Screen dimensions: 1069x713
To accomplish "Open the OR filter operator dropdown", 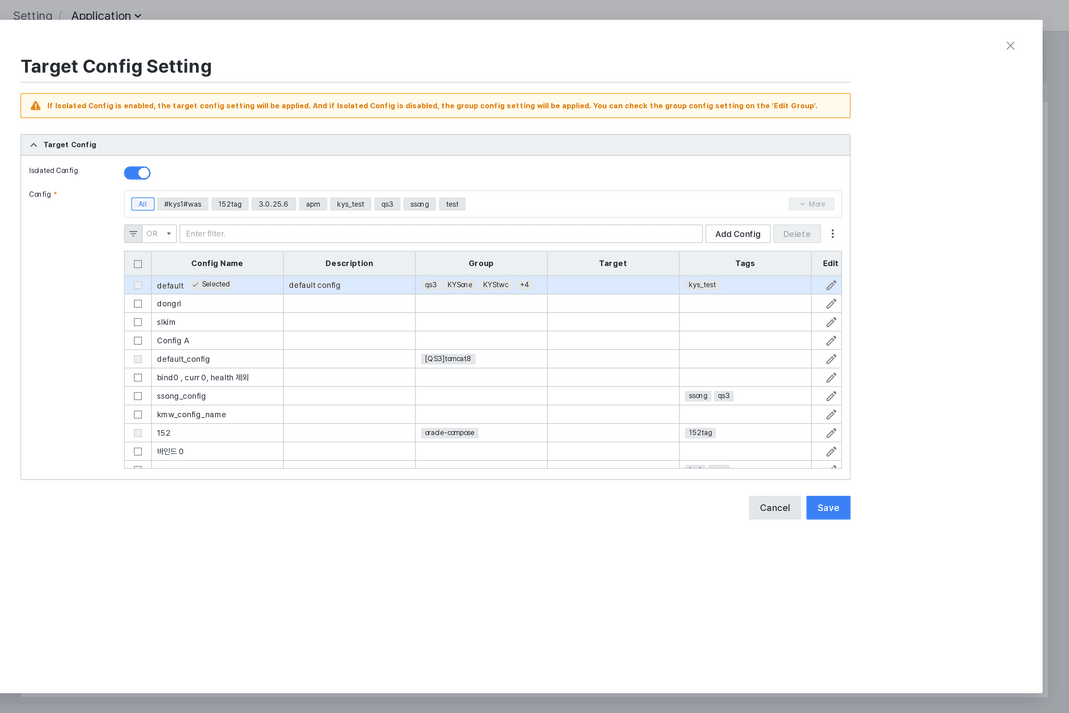I will coord(159,234).
